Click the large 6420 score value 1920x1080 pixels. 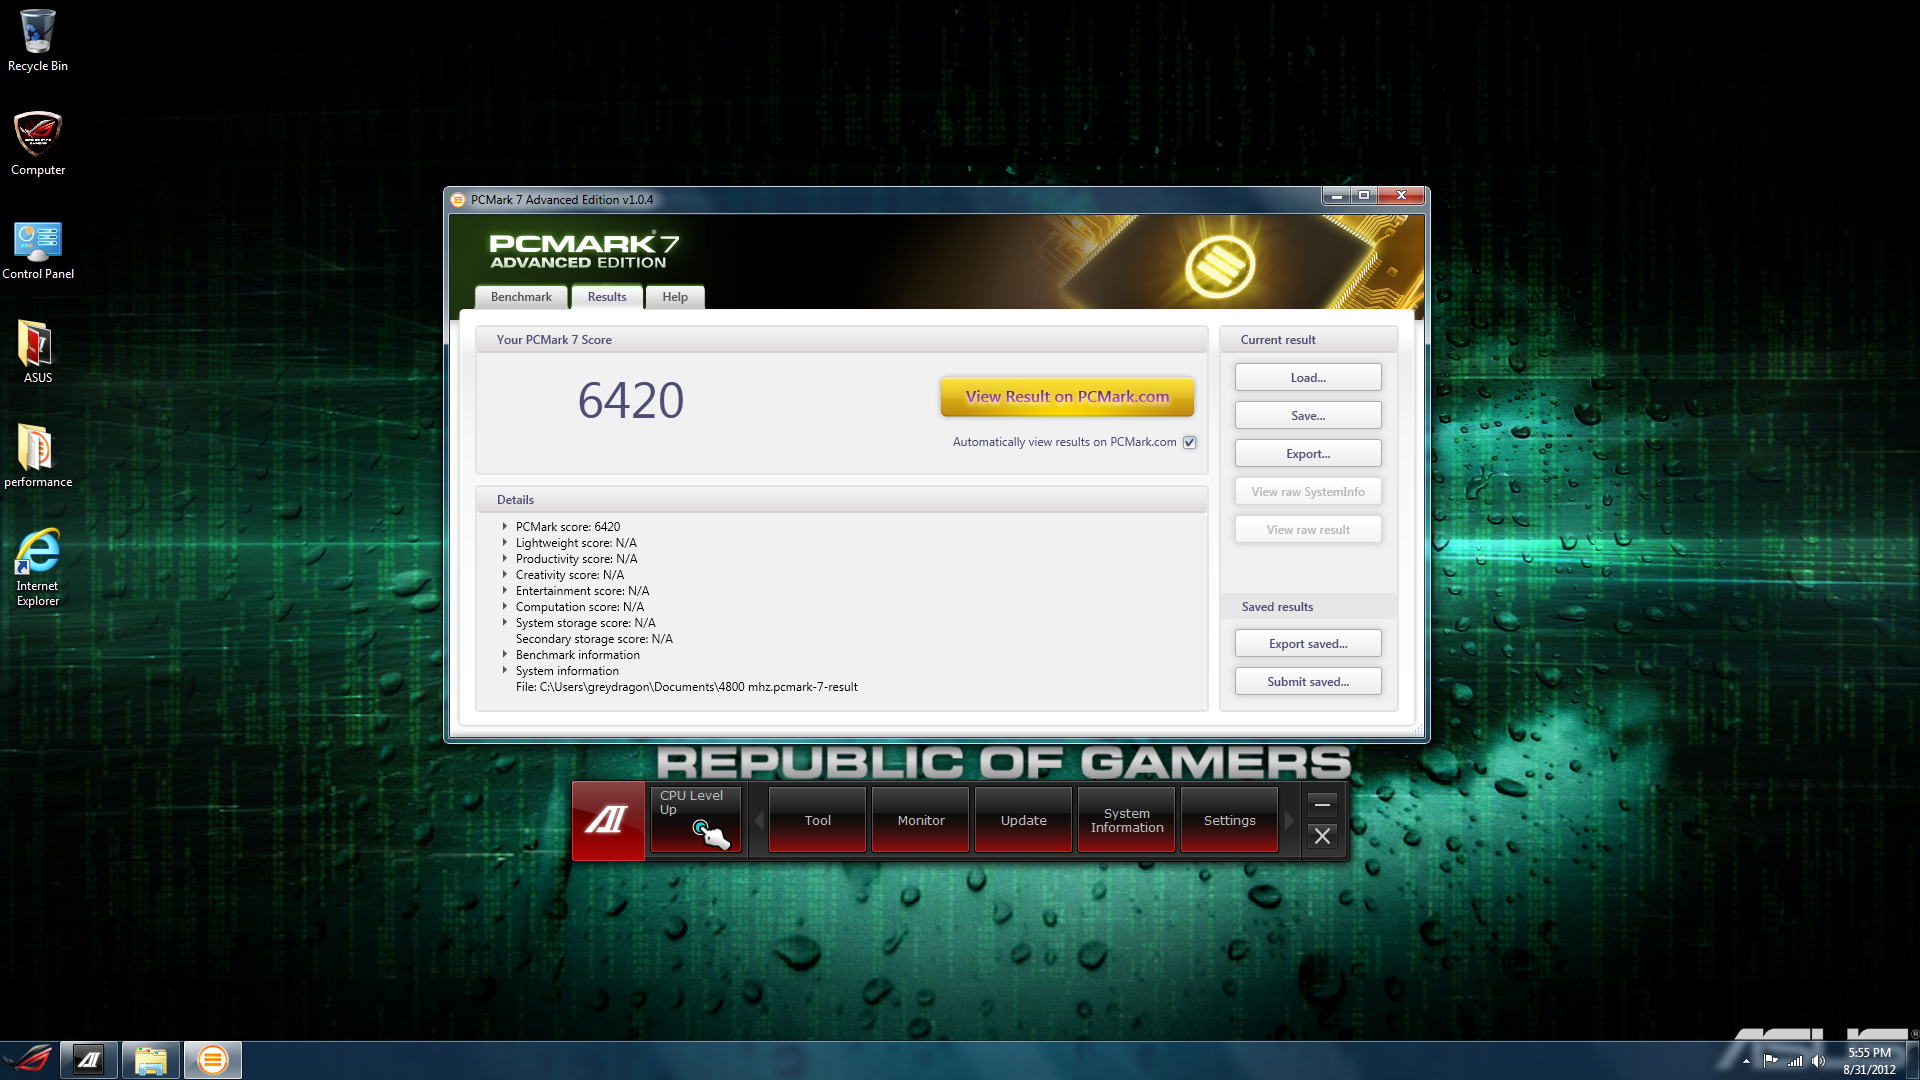(631, 400)
